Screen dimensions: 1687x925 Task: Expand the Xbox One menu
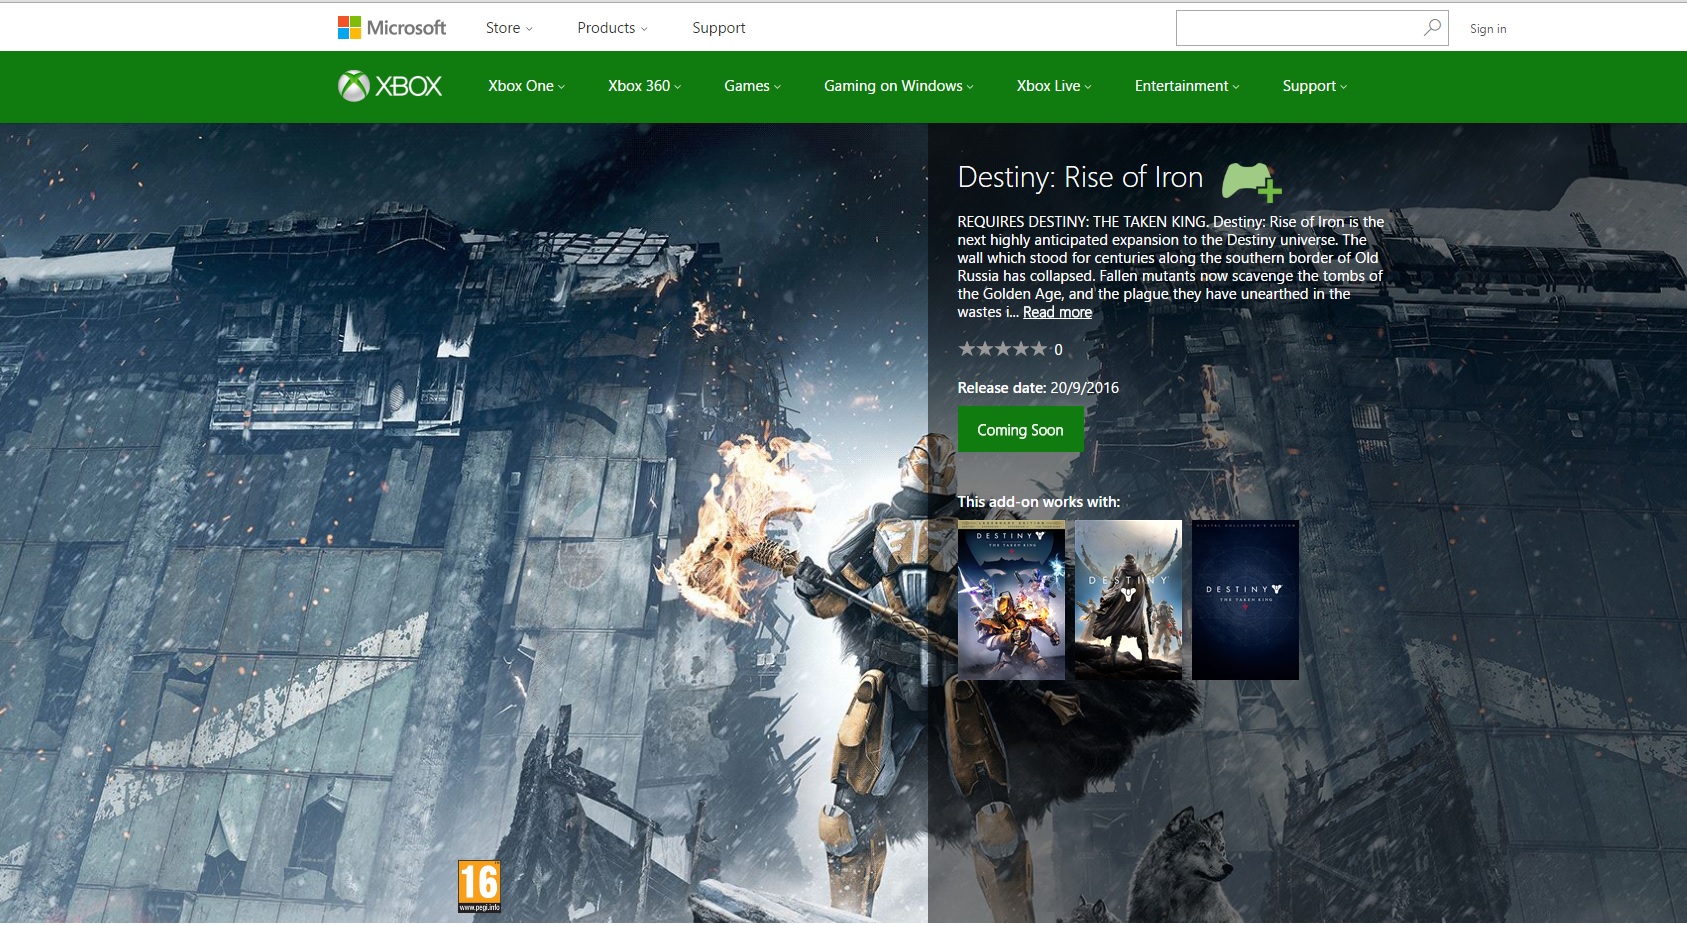tap(526, 86)
